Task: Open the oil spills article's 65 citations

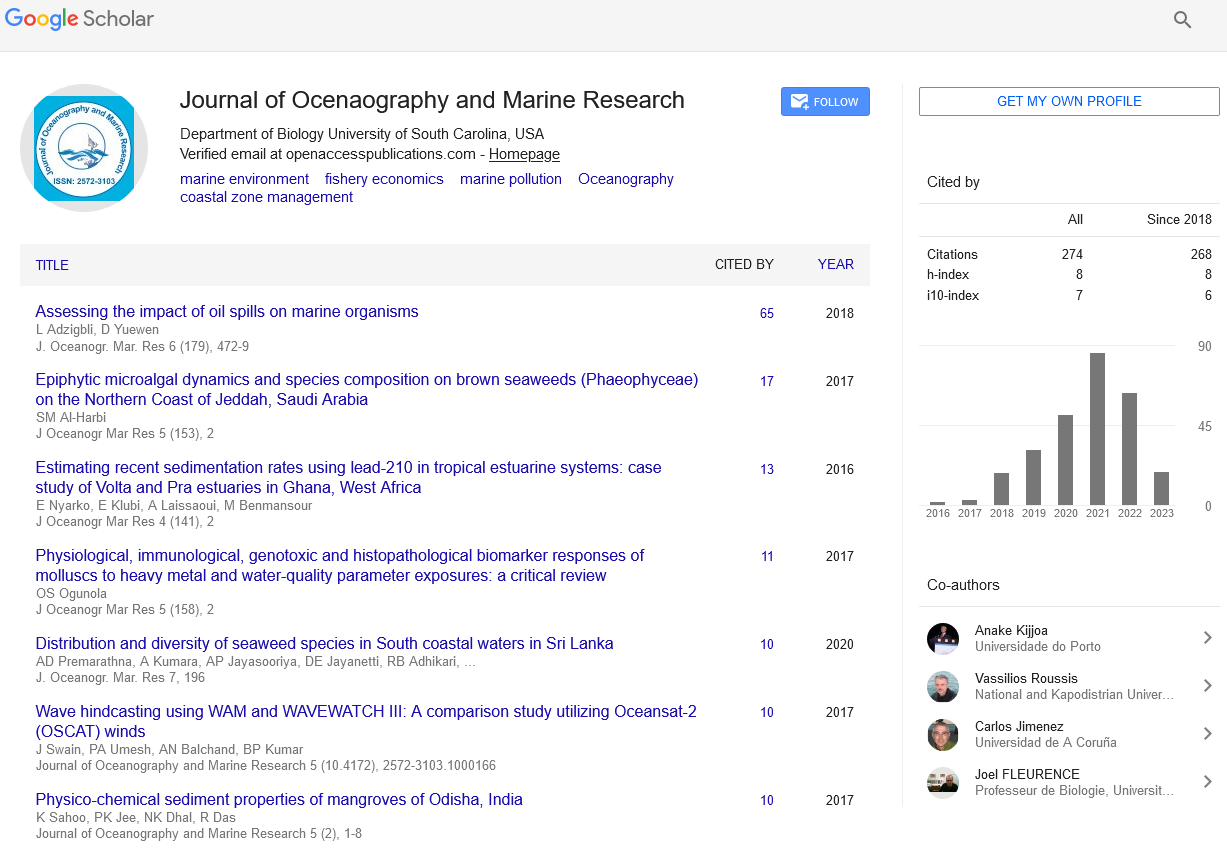Action: coord(766,313)
